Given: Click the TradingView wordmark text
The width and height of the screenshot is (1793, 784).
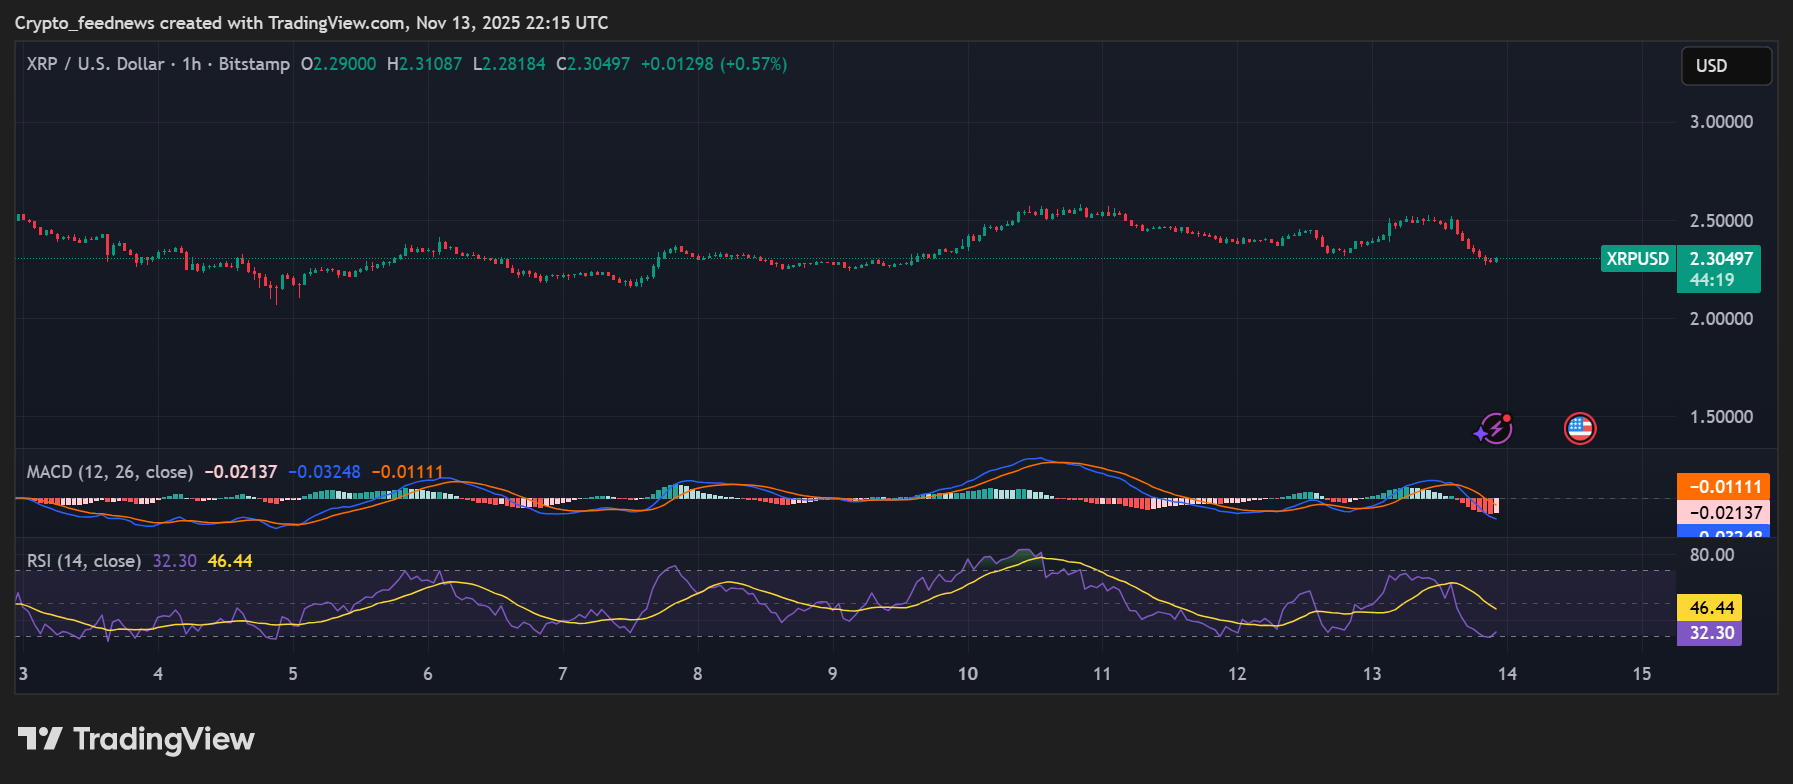Looking at the screenshot, I should (x=164, y=739).
